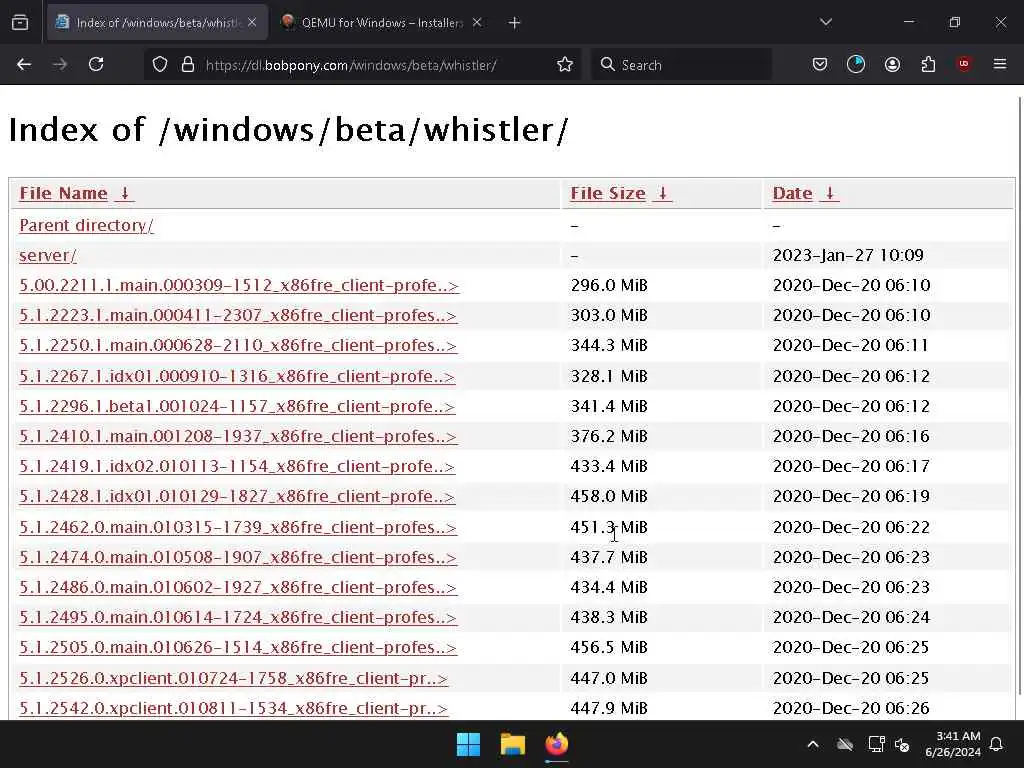The image size is (1024, 768).
Task: Download the 5.1.2505.0.main.010626-1514 build file
Action: (238, 647)
